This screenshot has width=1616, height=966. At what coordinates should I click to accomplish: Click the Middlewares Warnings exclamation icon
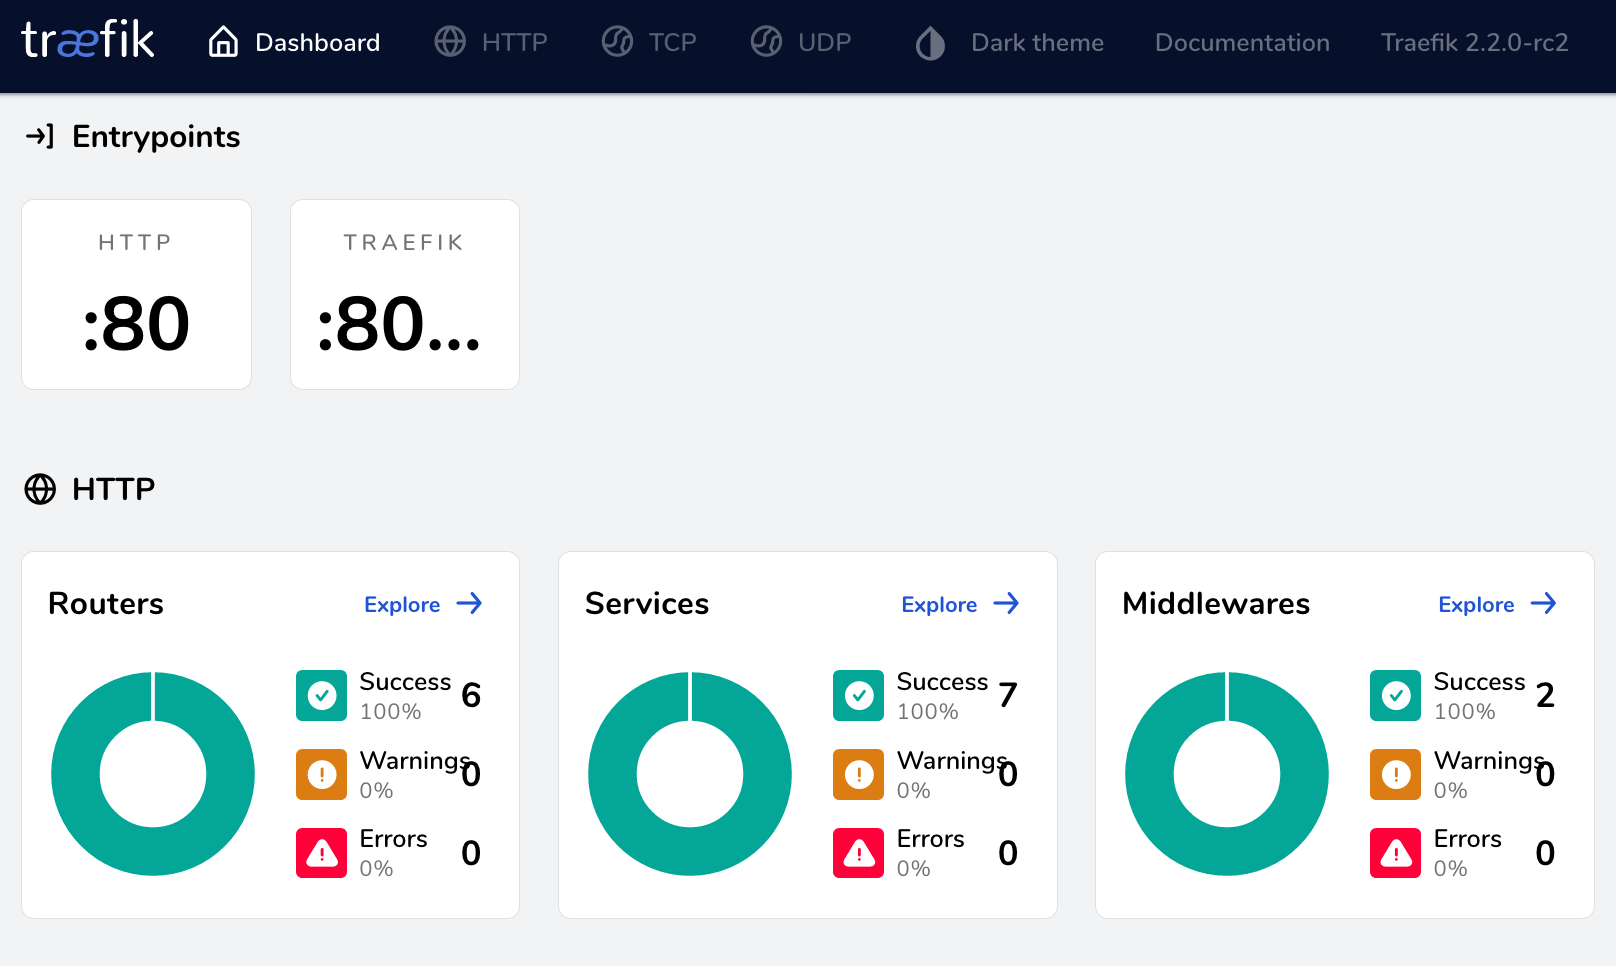point(1396,774)
